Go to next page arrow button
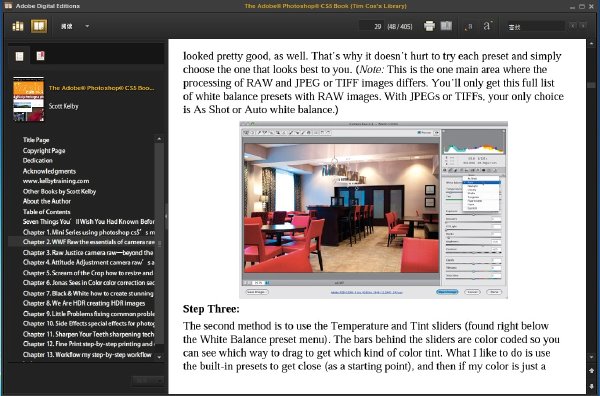This screenshot has width=600, height=396. tap(591, 386)
